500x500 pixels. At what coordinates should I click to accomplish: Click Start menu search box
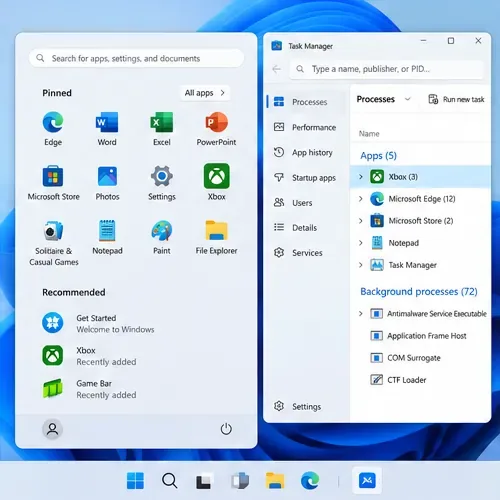click(x=137, y=58)
